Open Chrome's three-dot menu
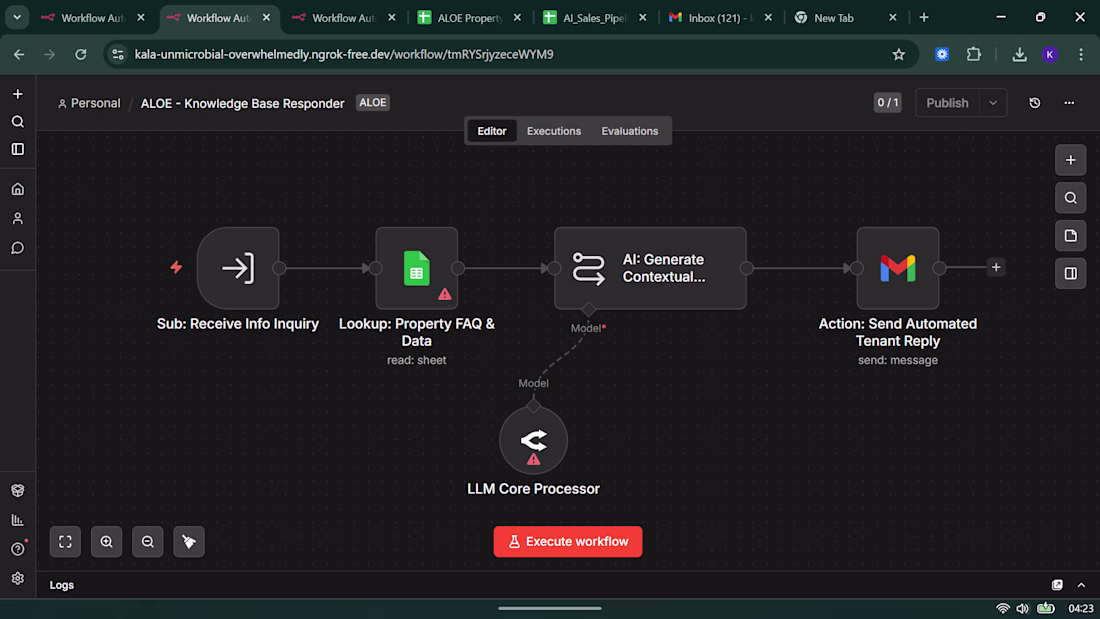Image resolution: width=1100 pixels, height=619 pixels. (1081, 54)
